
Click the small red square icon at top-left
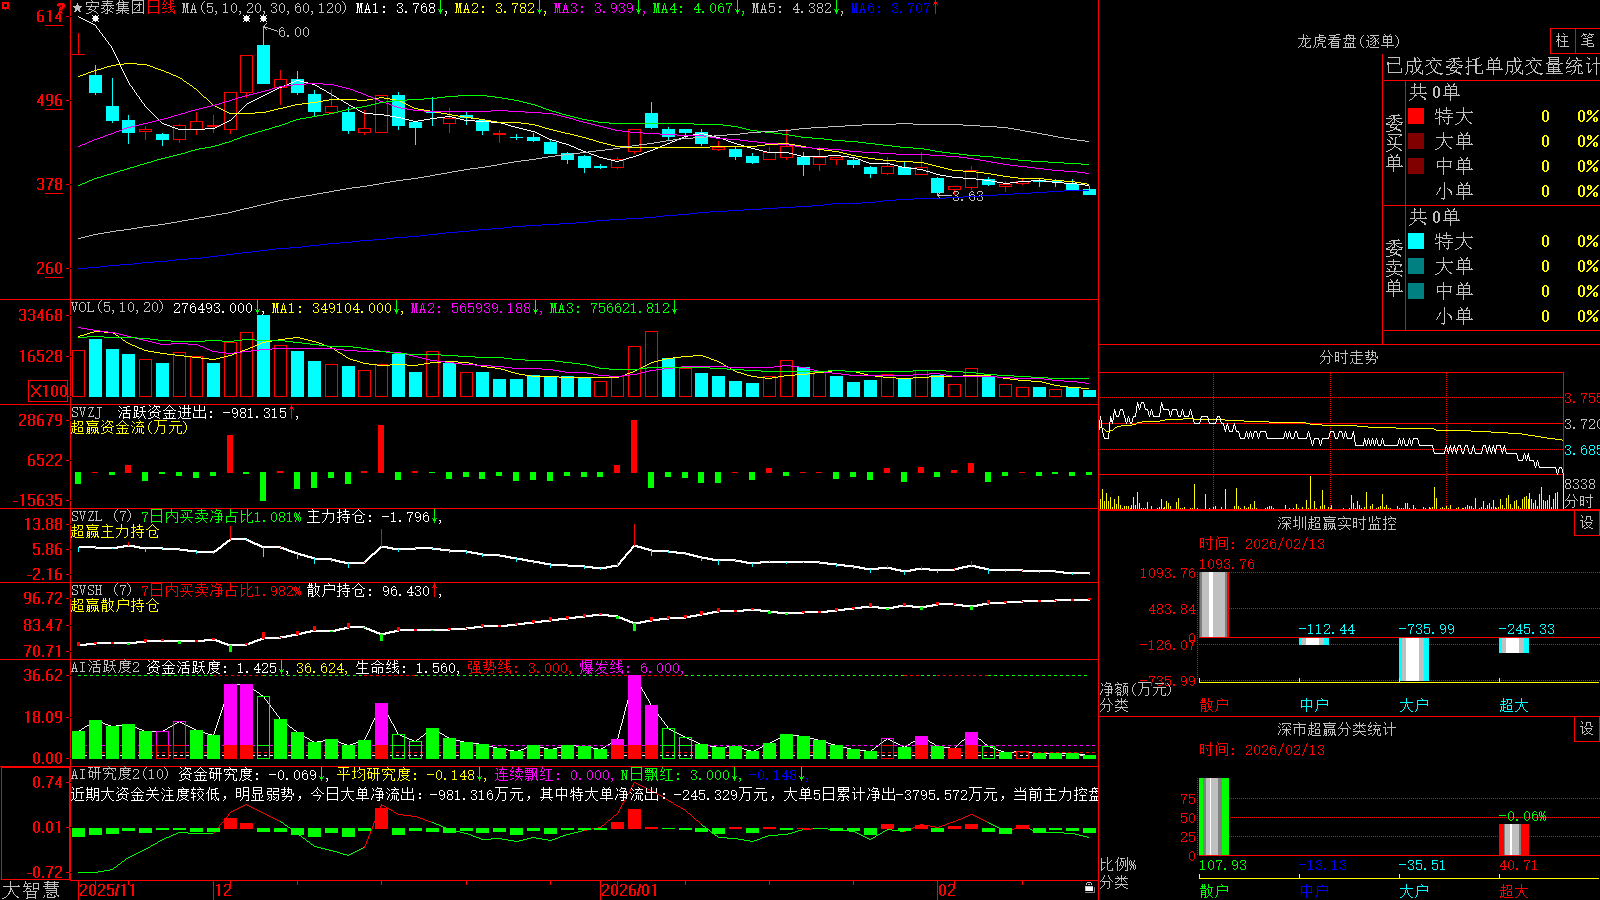tap(4, 5)
